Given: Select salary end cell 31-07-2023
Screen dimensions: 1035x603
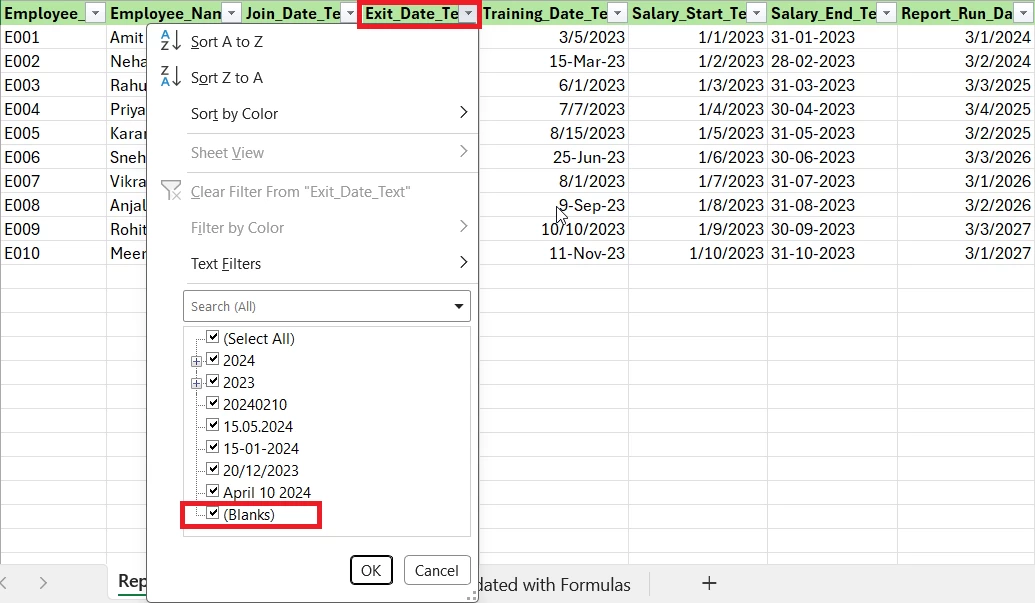Looking at the screenshot, I should tap(832, 181).
